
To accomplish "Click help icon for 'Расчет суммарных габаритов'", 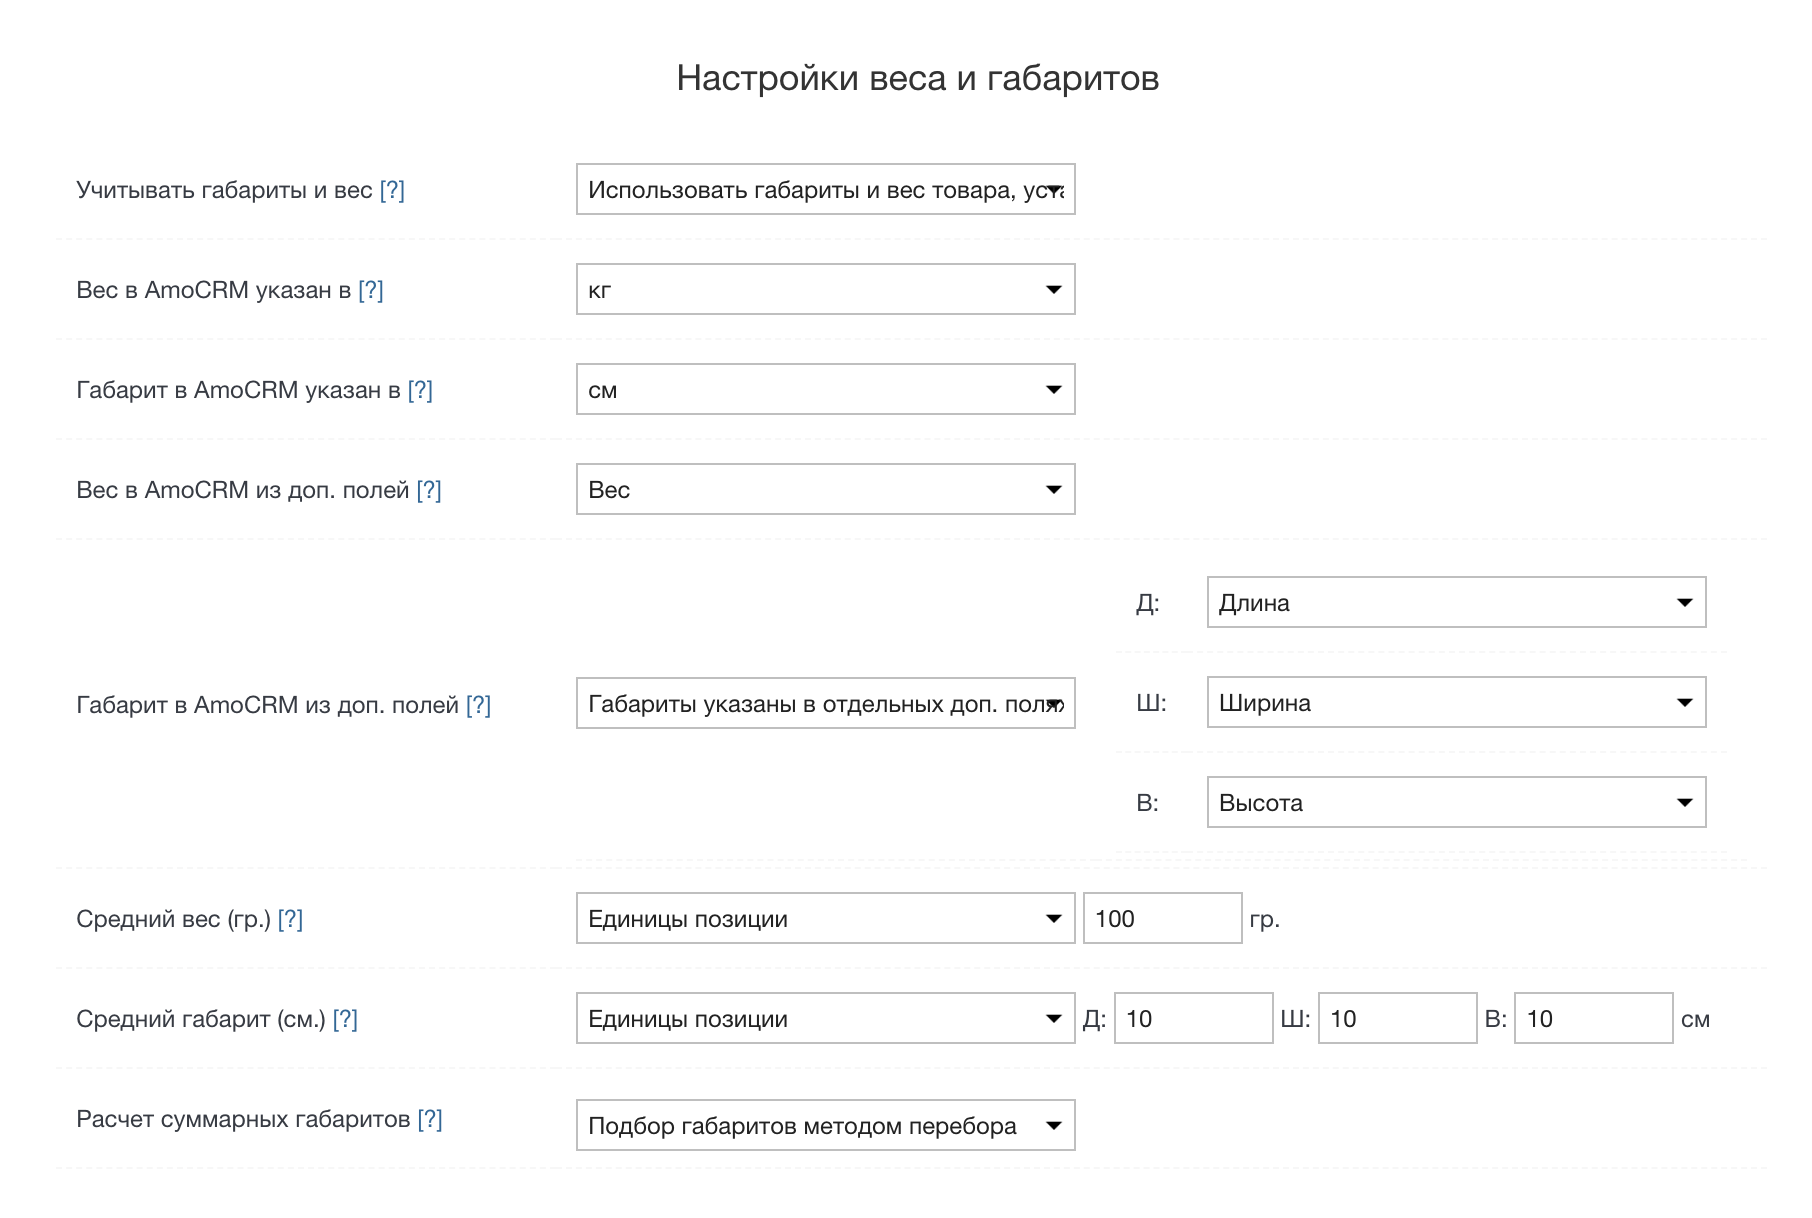I will point(430,1119).
